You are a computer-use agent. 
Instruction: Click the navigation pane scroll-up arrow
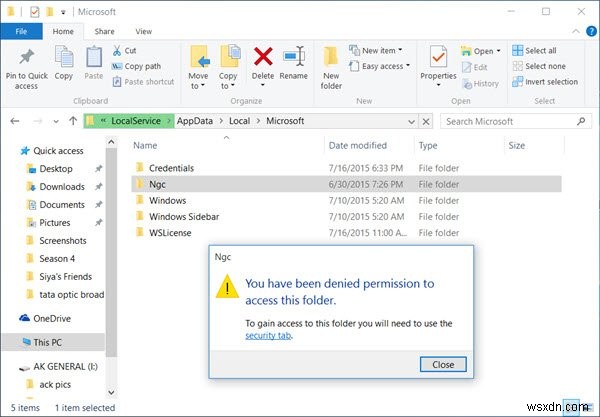click(111, 142)
